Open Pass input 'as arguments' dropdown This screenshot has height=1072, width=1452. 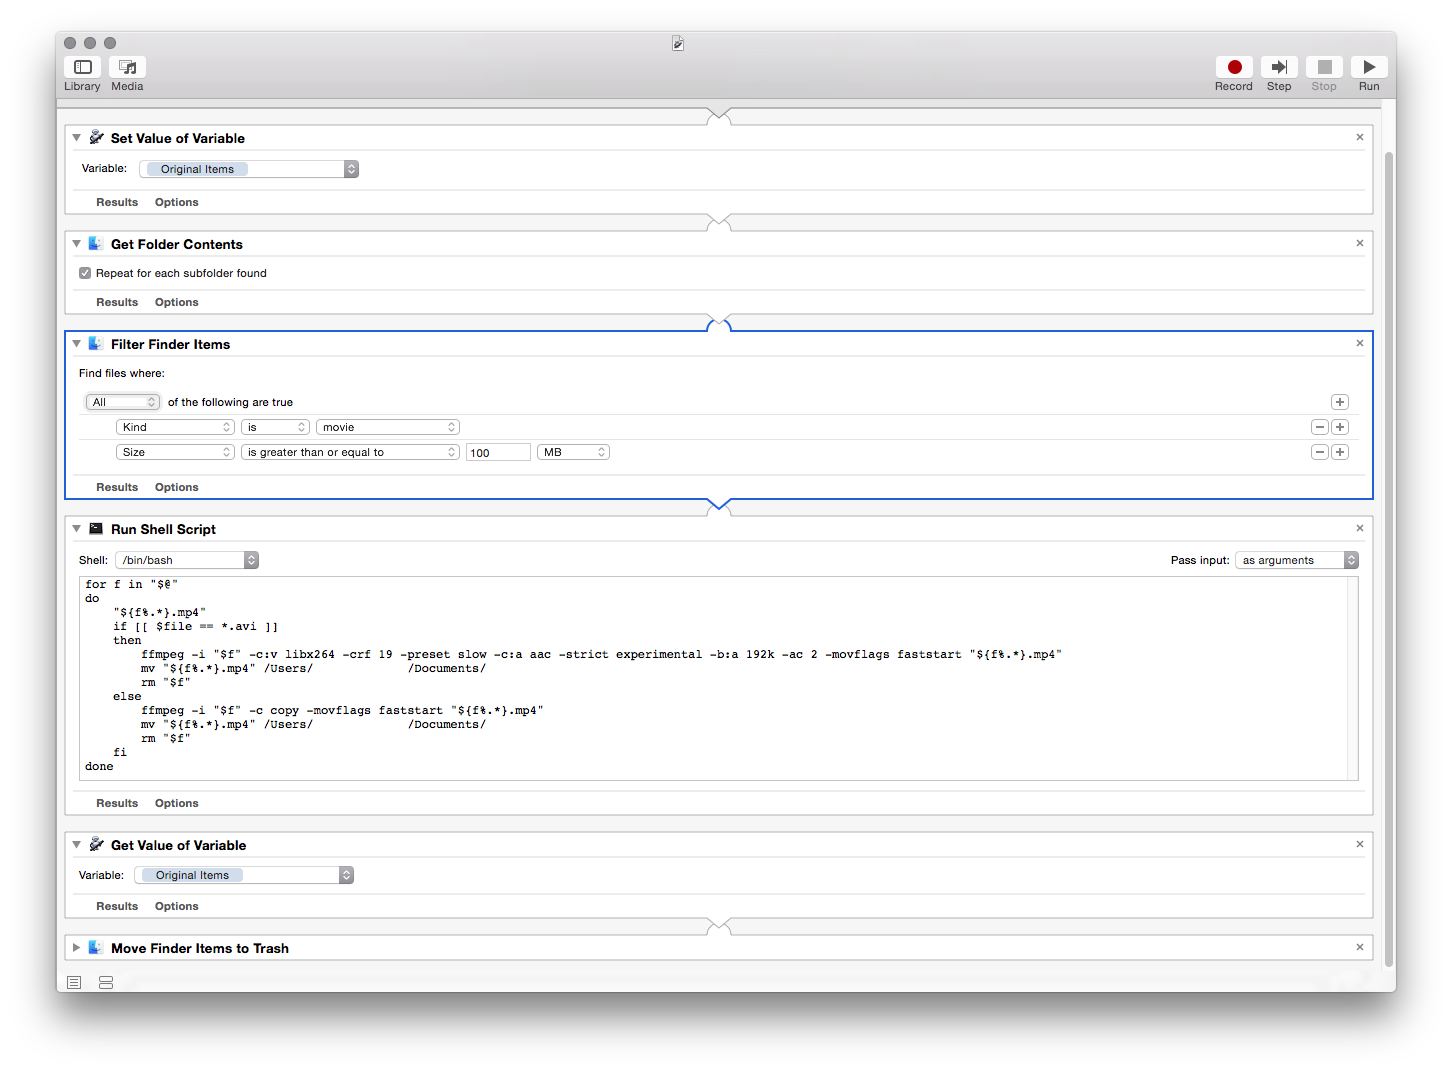pos(1297,560)
